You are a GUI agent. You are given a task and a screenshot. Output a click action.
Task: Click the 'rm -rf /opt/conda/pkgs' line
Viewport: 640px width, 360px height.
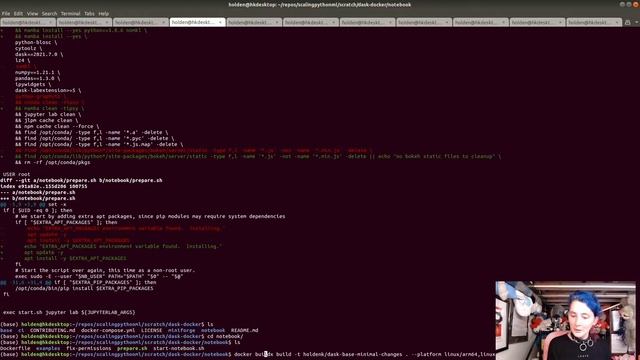(x=53, y=162)
